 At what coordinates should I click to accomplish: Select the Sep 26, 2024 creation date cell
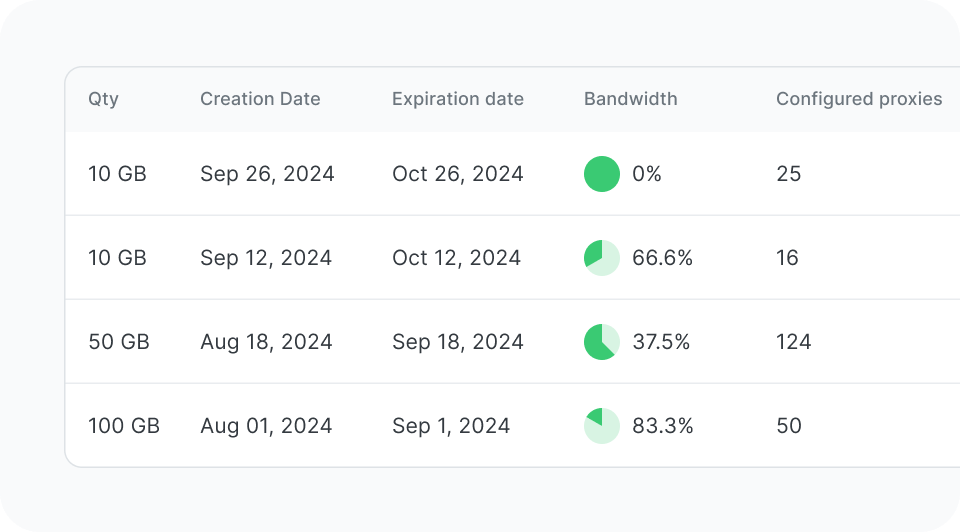pyautogui.click(x=267, y=174)
